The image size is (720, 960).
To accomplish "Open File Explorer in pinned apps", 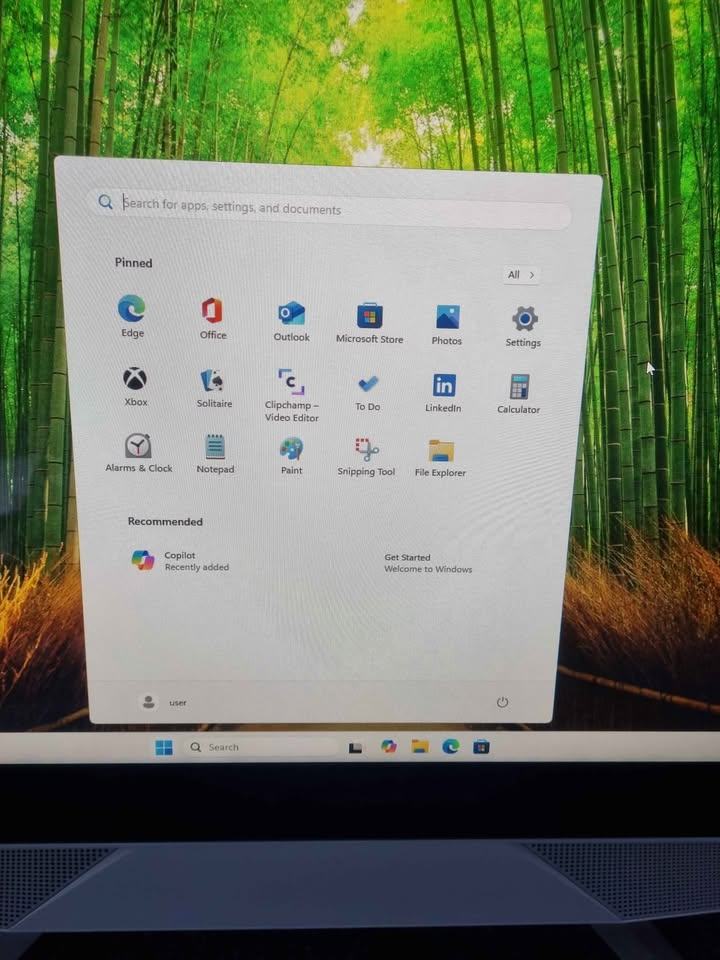I will [440, 458].
